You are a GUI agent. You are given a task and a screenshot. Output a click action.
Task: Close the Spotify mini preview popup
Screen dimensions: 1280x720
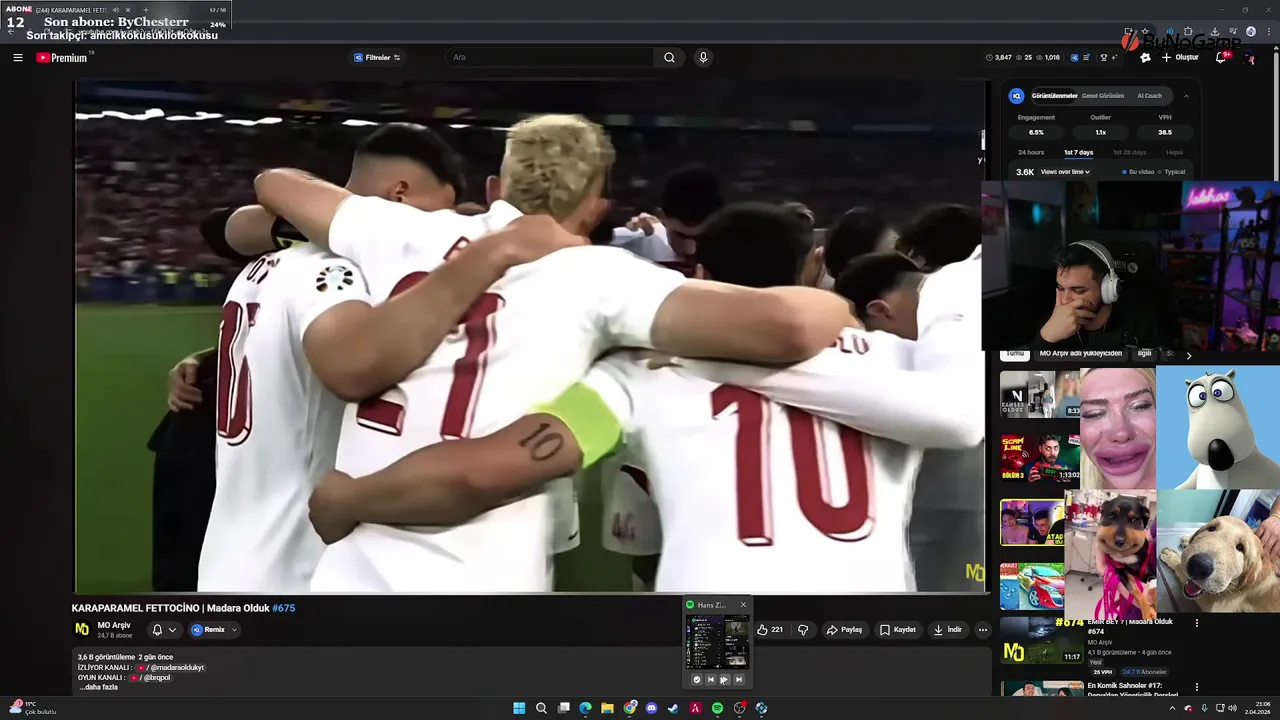pos(743,605)
